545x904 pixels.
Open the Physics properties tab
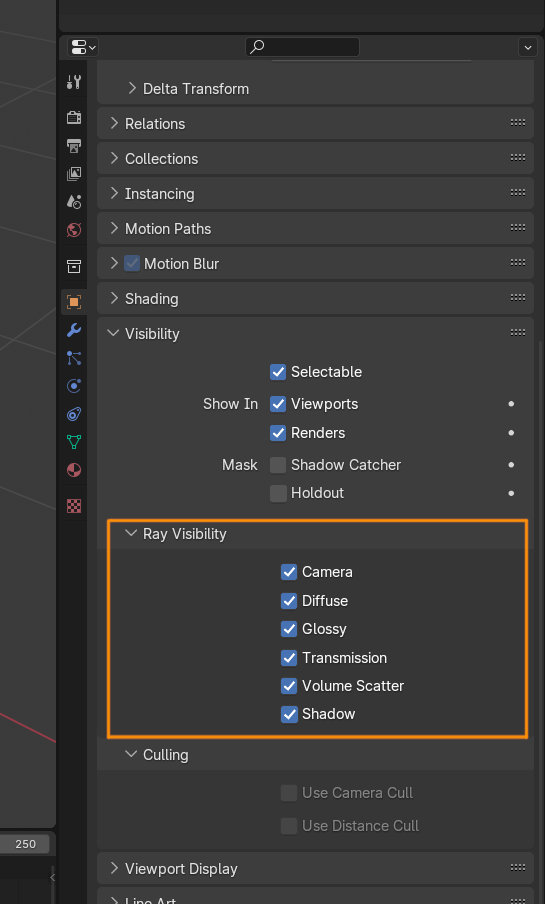[x=74, y=386]
